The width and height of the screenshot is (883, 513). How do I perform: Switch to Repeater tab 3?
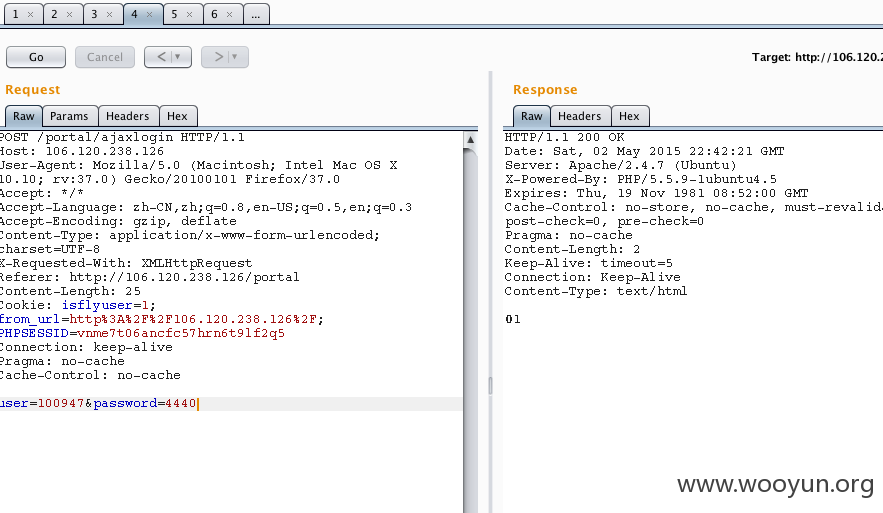click(x=94, y=14)
